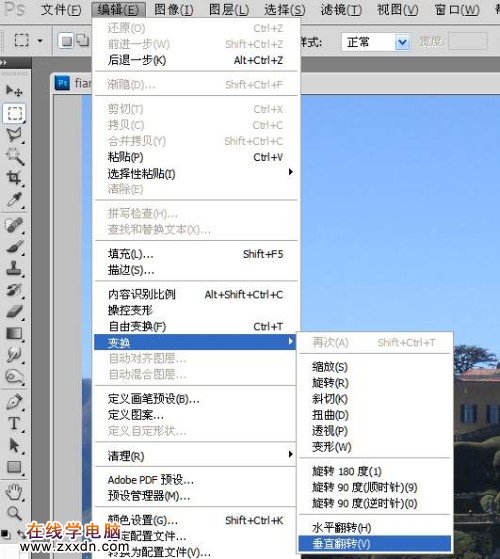The image size is (500, 559).
Task: Open the highlighted 变换 submenu entry
Action: [195, 342]
